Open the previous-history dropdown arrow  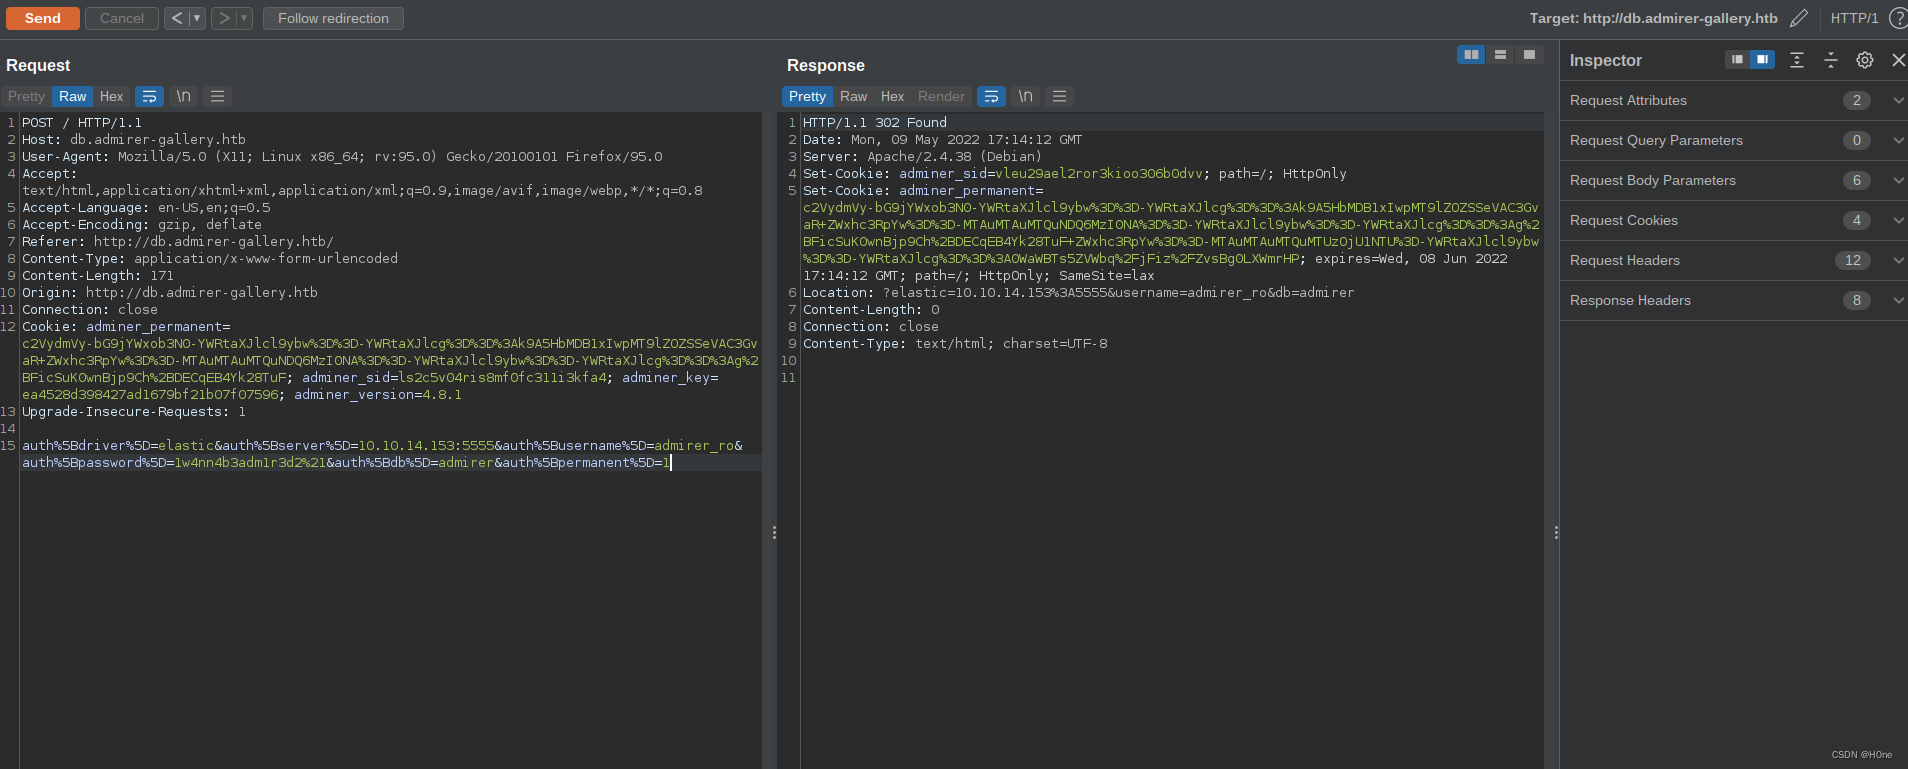(x=197, y=18)
